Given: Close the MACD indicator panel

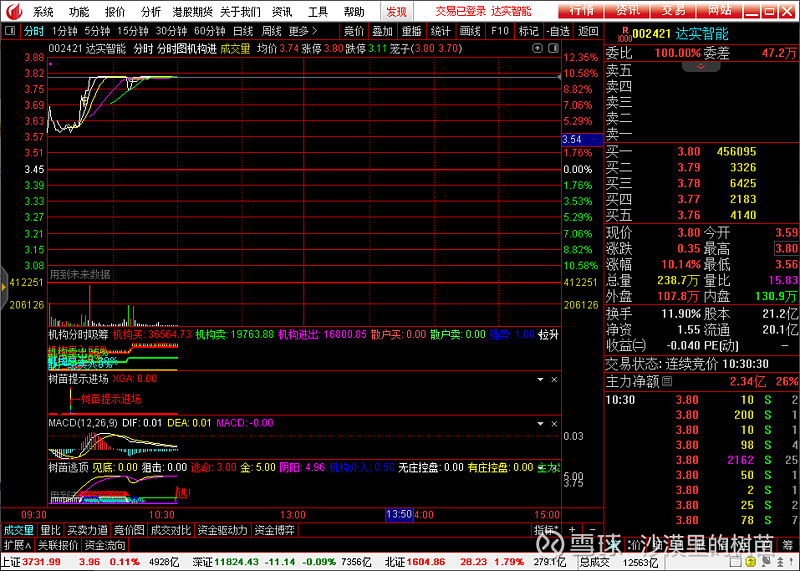Looking at the screenshot, I should (554, 424).
